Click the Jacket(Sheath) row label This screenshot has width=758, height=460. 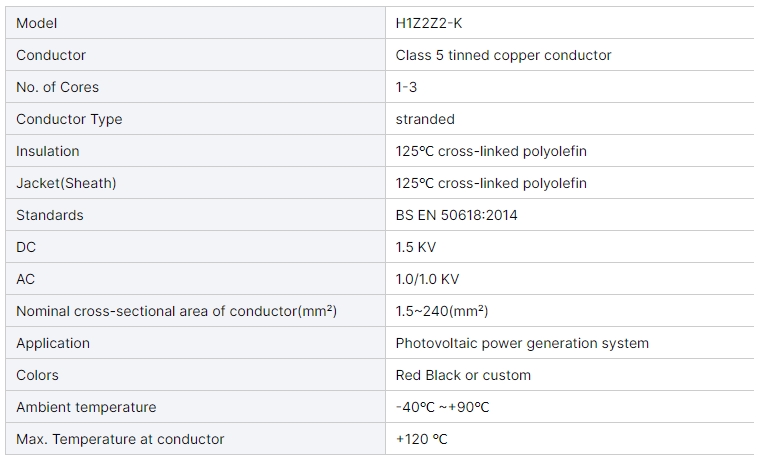[66, 183]
